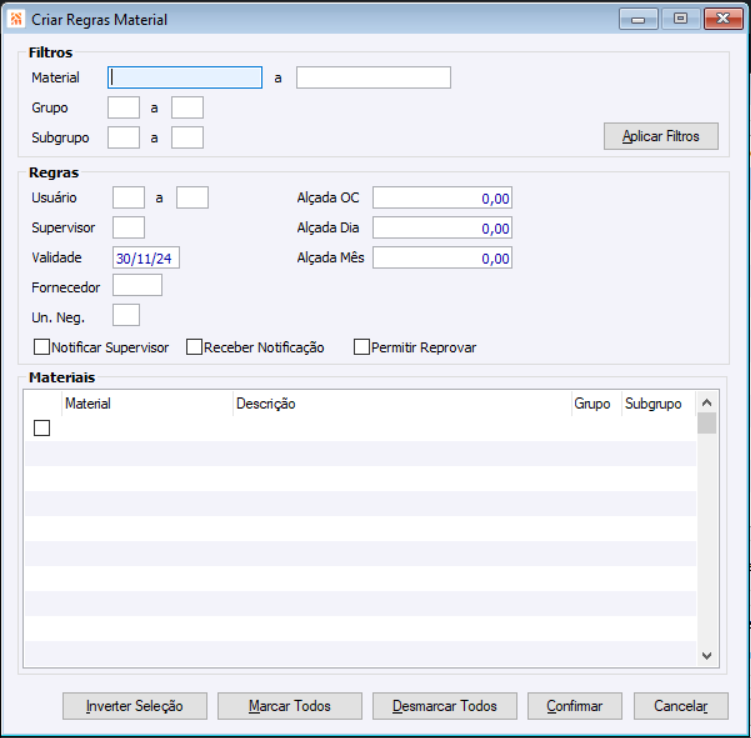Click the Subgrupo start field
The image size is (751, 738).
(124, 137)
